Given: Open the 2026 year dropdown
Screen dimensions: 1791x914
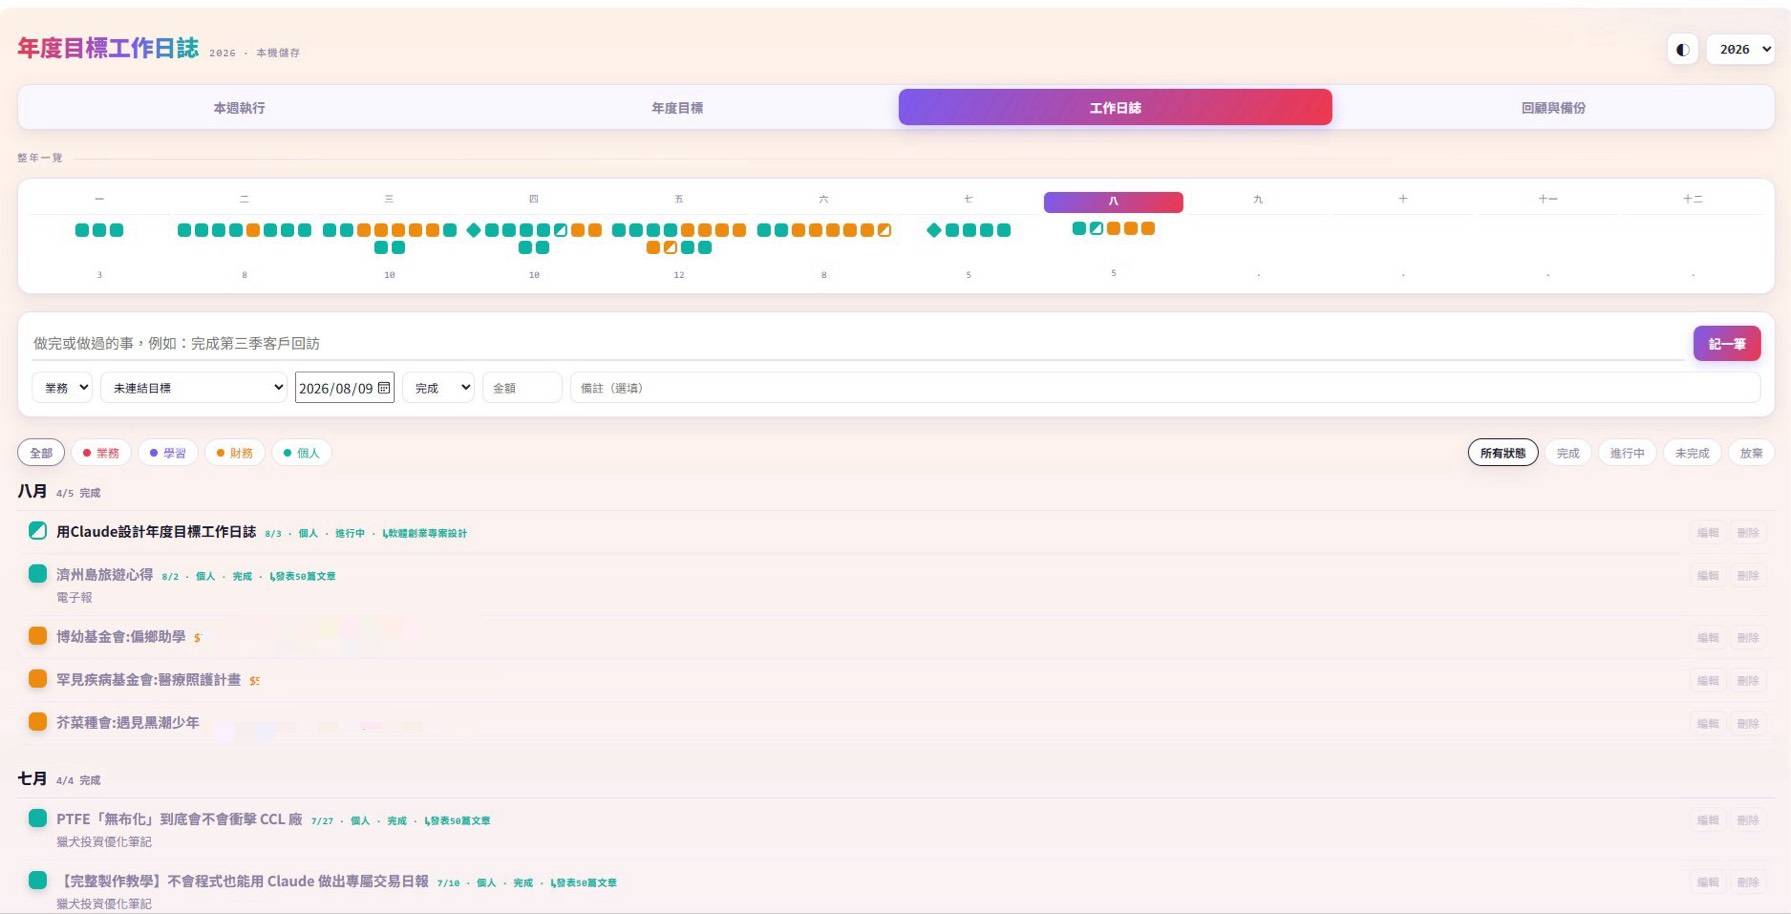Looking at the screenshot, I should point(1741,49).
